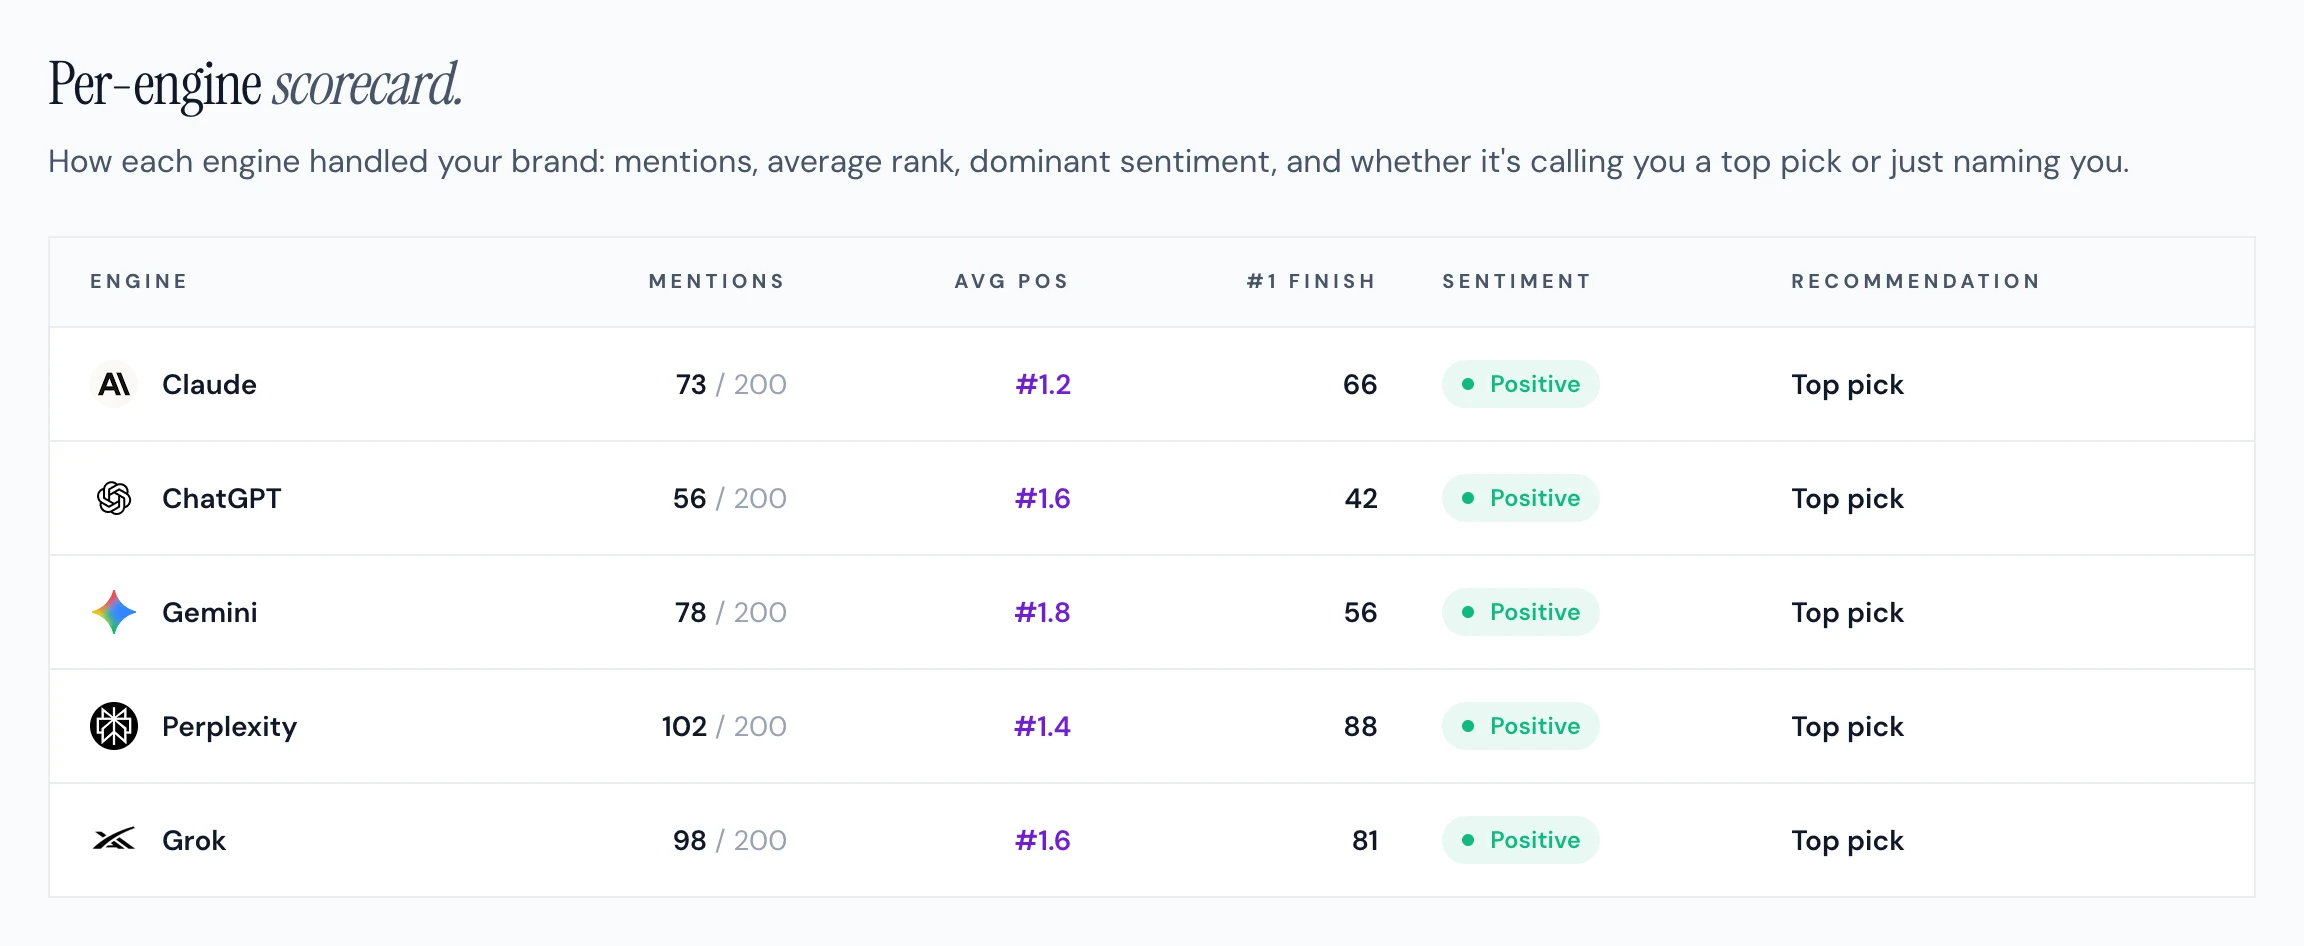Click the Positive badge in Grok row
Screen dimensions: 2304x946
[1520, 840]
